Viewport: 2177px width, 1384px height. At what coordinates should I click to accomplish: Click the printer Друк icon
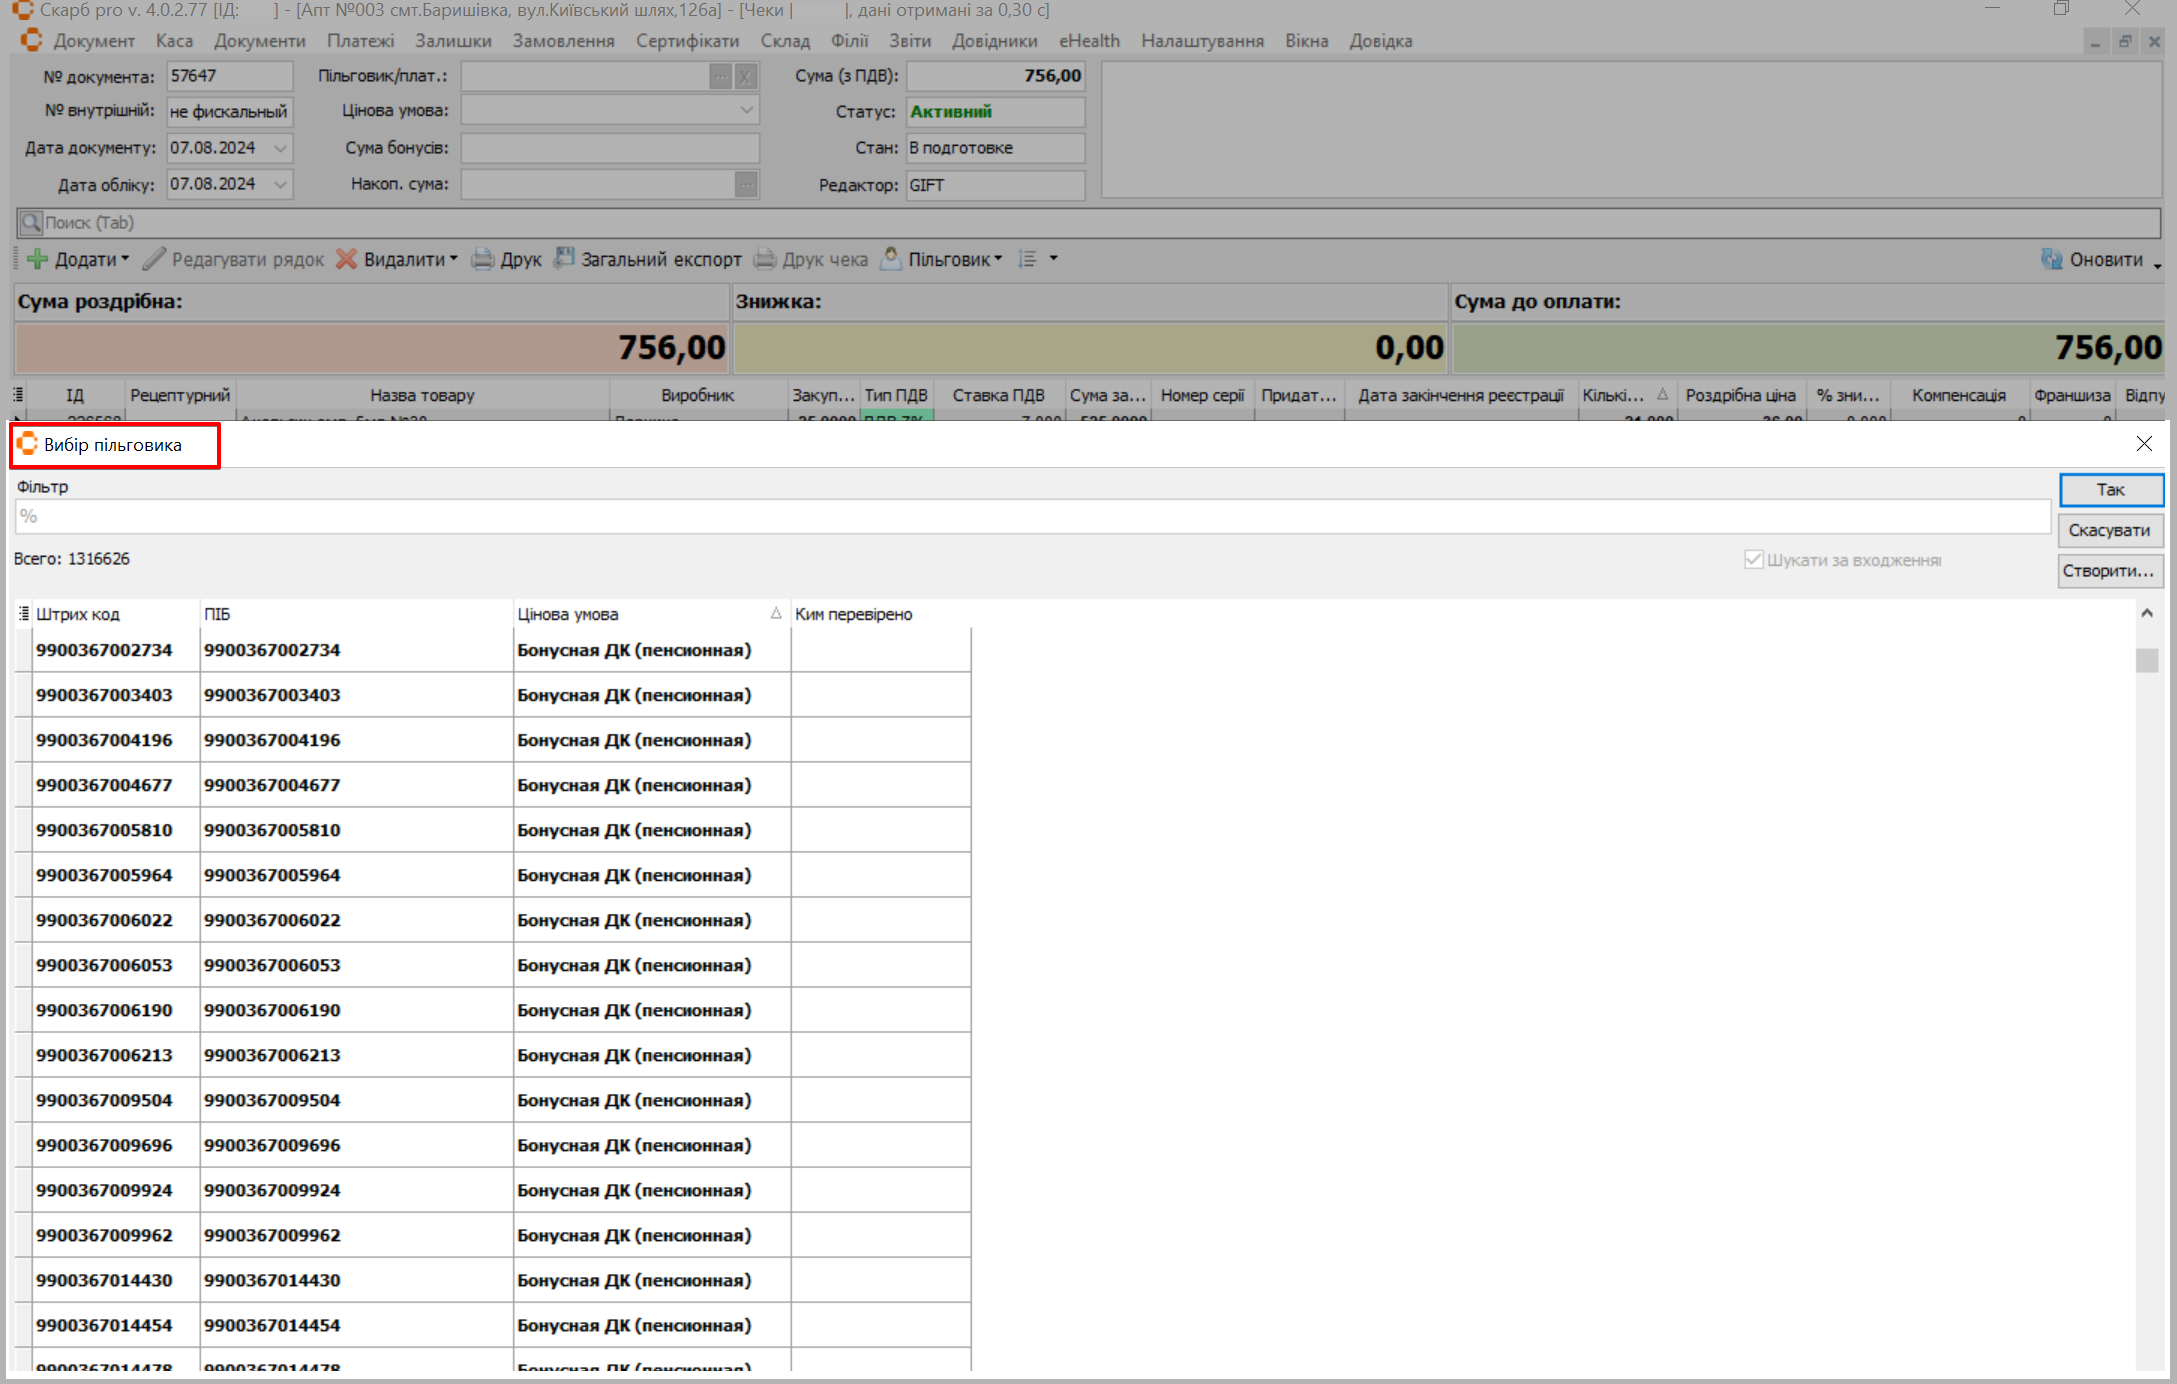483,259
